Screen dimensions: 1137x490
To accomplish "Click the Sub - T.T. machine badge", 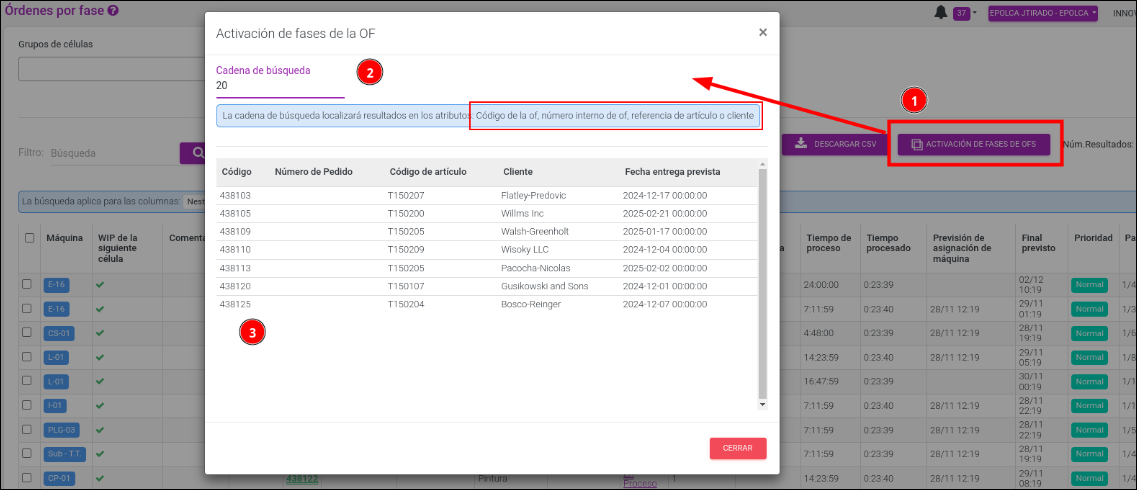I will click(64, 454).
